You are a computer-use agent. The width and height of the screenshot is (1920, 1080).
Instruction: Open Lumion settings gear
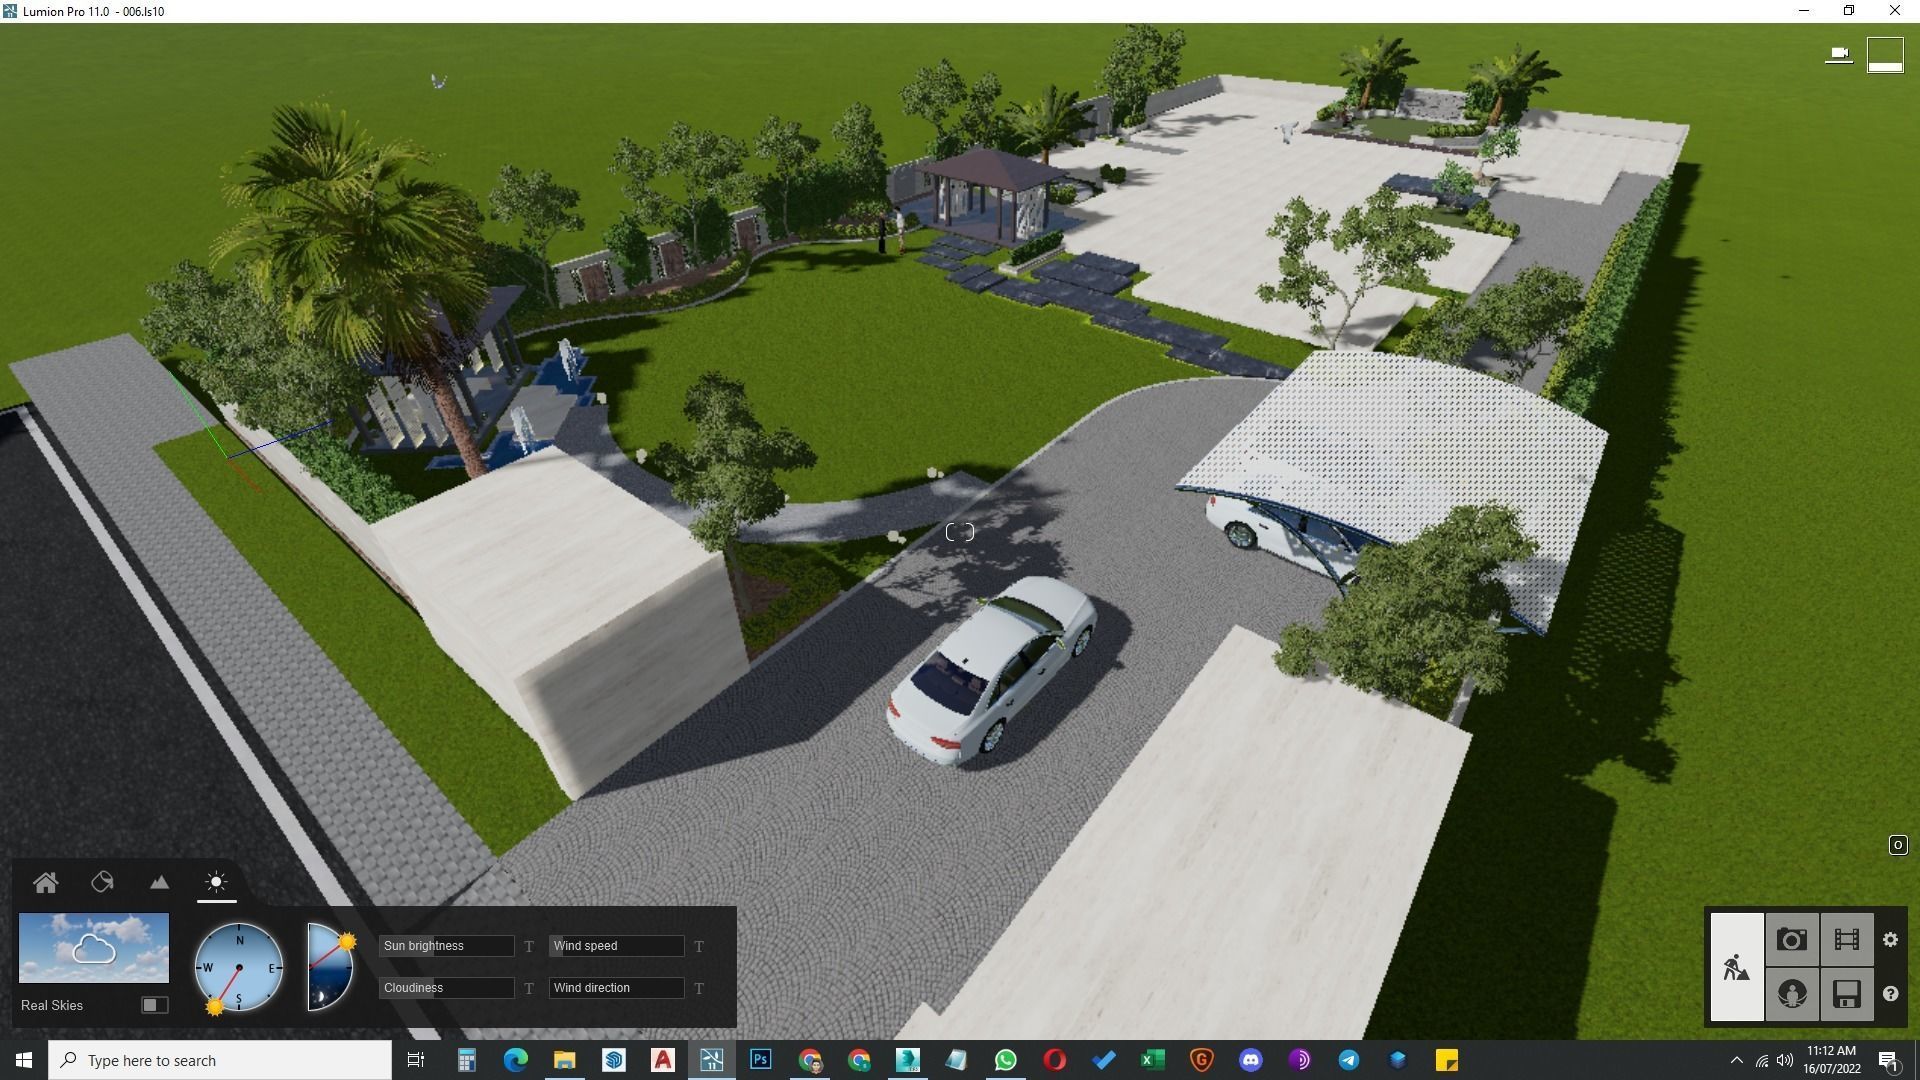(x=1890, y=940)
